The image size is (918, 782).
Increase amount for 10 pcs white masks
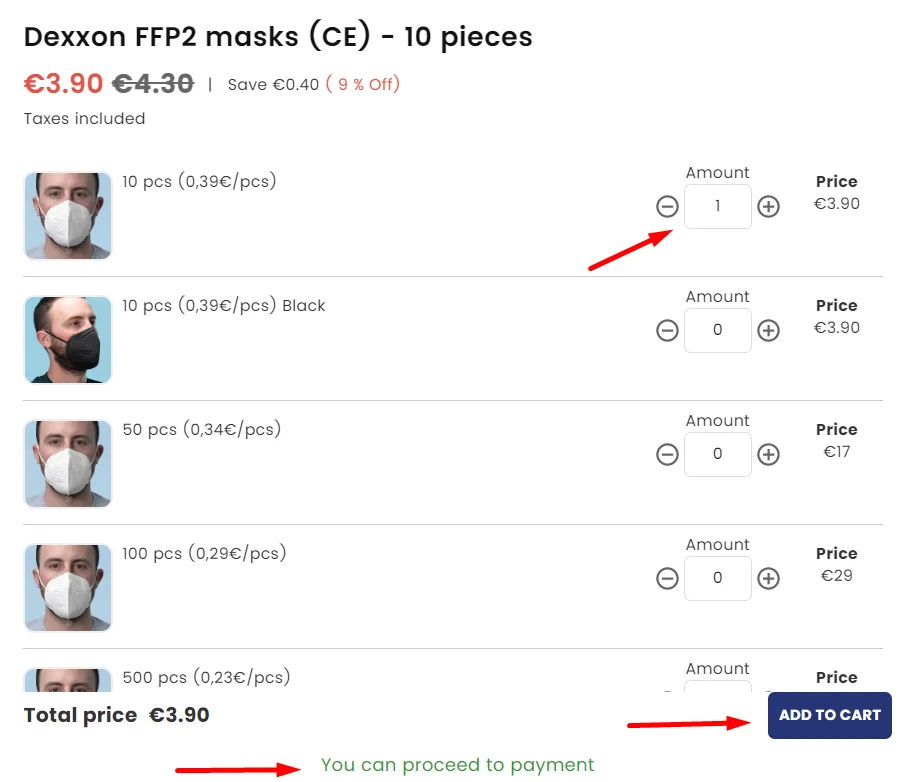pos(768,206)
